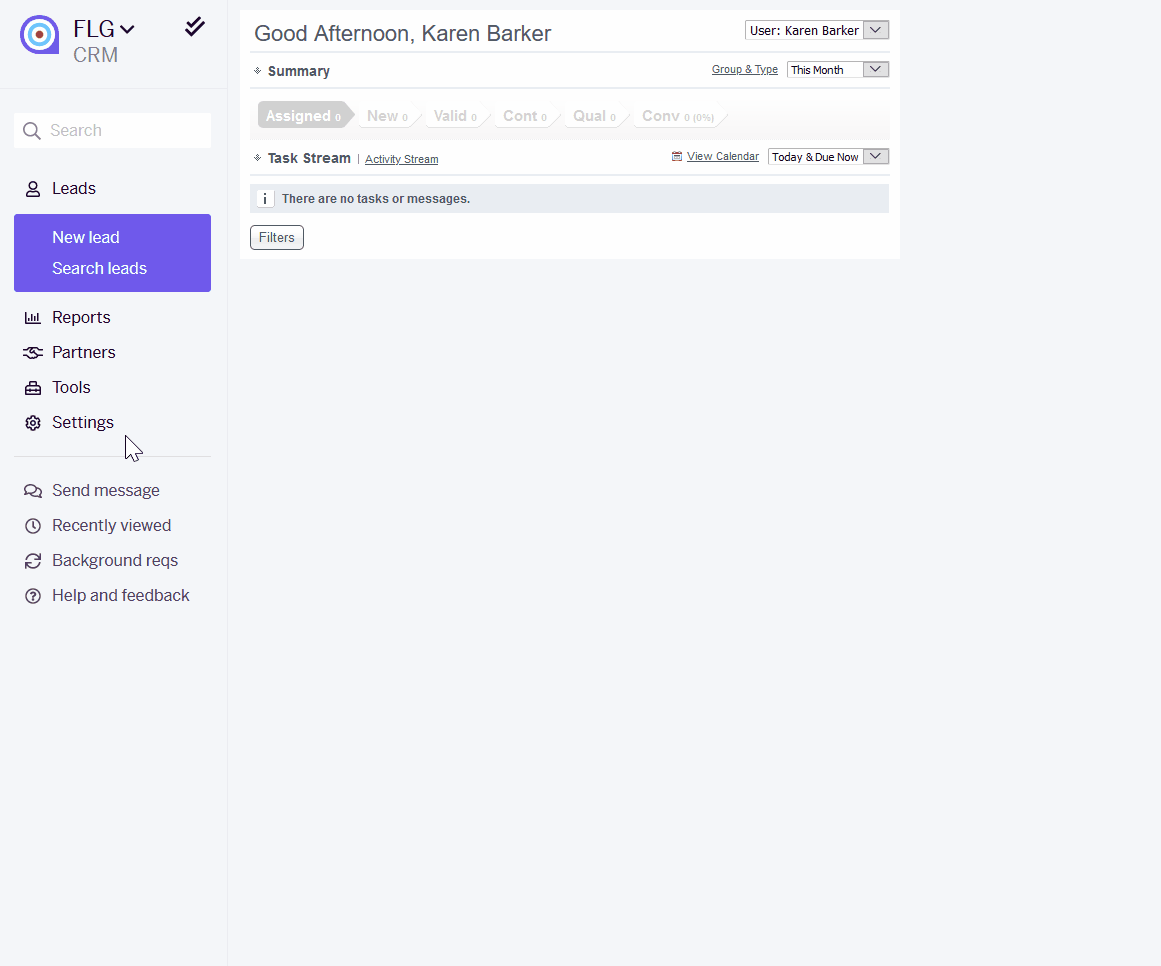
Task: Open the Group & Type link
Action: point(745,70)
